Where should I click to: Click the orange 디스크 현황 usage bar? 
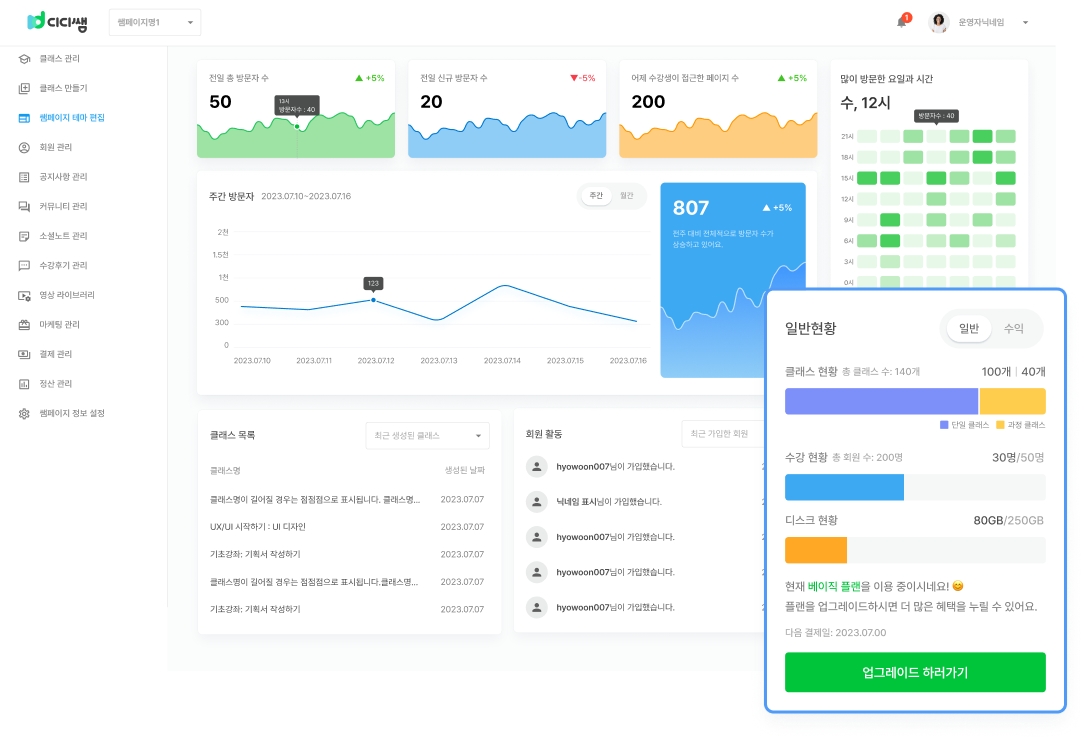click(815, 550)
